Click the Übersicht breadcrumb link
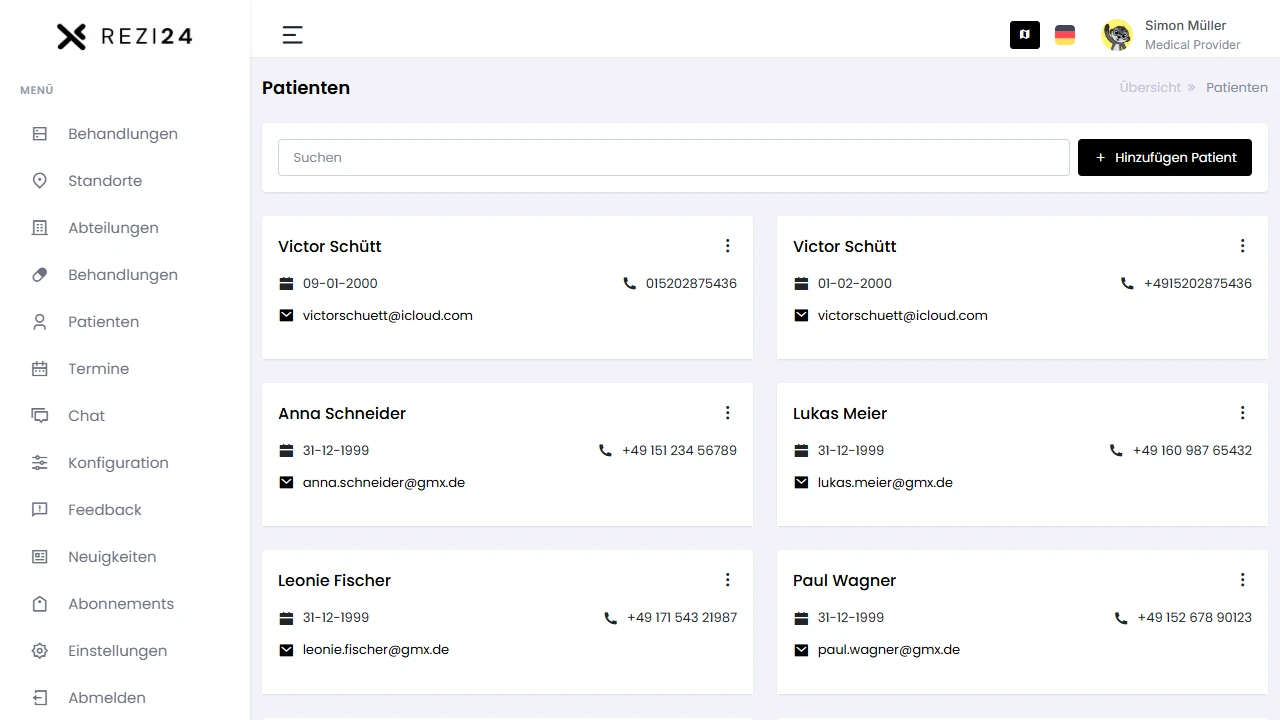The image size is (1280, 720). pos(1150,88)
